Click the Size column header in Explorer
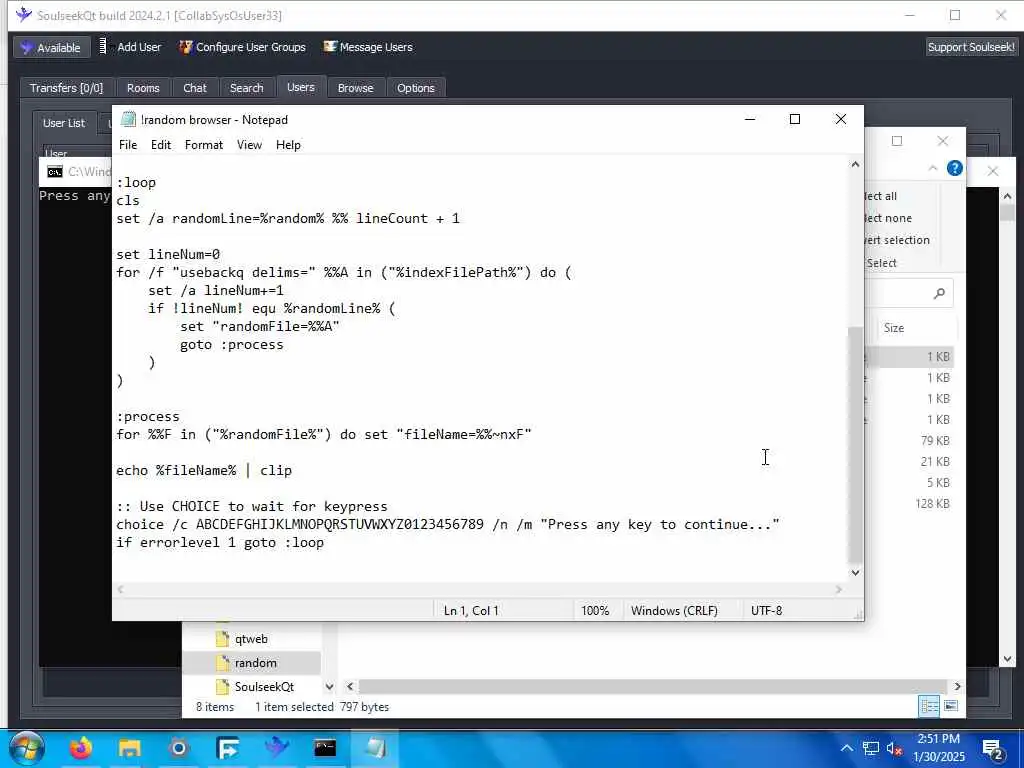Viewport: 1024px width, 768px height. click(894, 328)
